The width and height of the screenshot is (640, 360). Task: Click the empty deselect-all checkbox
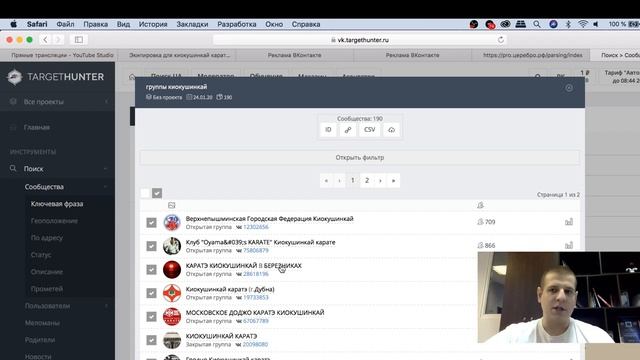pos(145,193)
